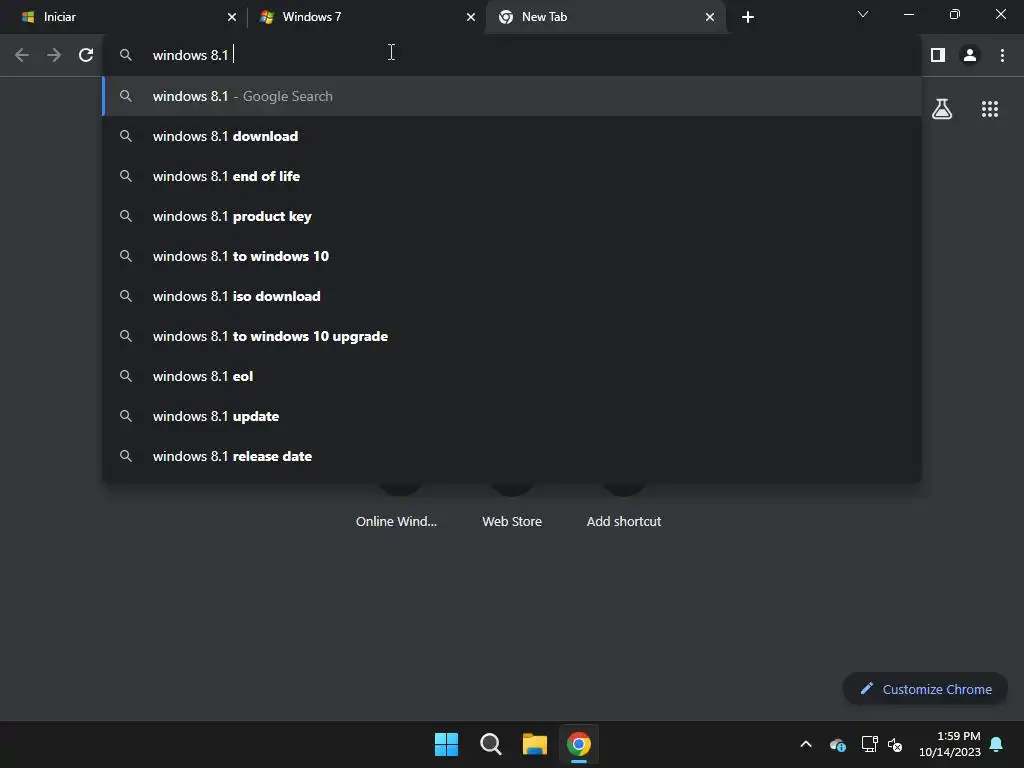Close the New Tab tab
The height and width of the screenshot is (768, 1024).
(710, 17)
